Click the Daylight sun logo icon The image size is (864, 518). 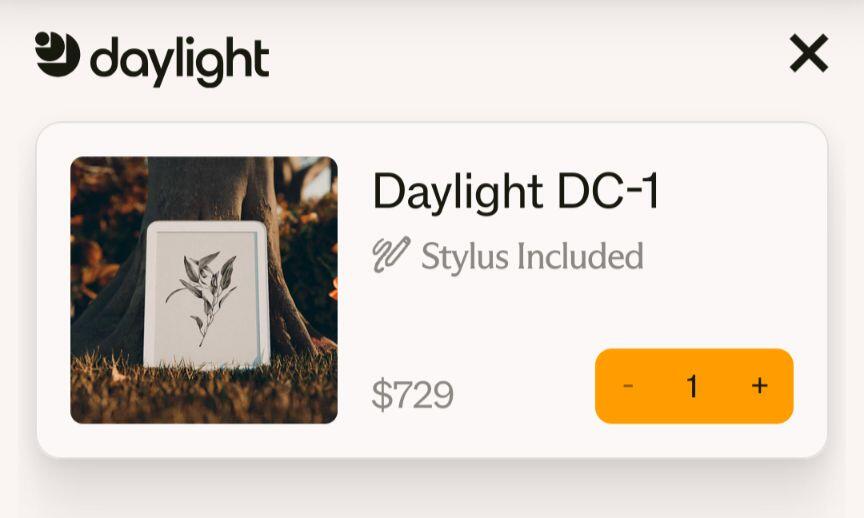pyautogui.click(x=57, y=53)
